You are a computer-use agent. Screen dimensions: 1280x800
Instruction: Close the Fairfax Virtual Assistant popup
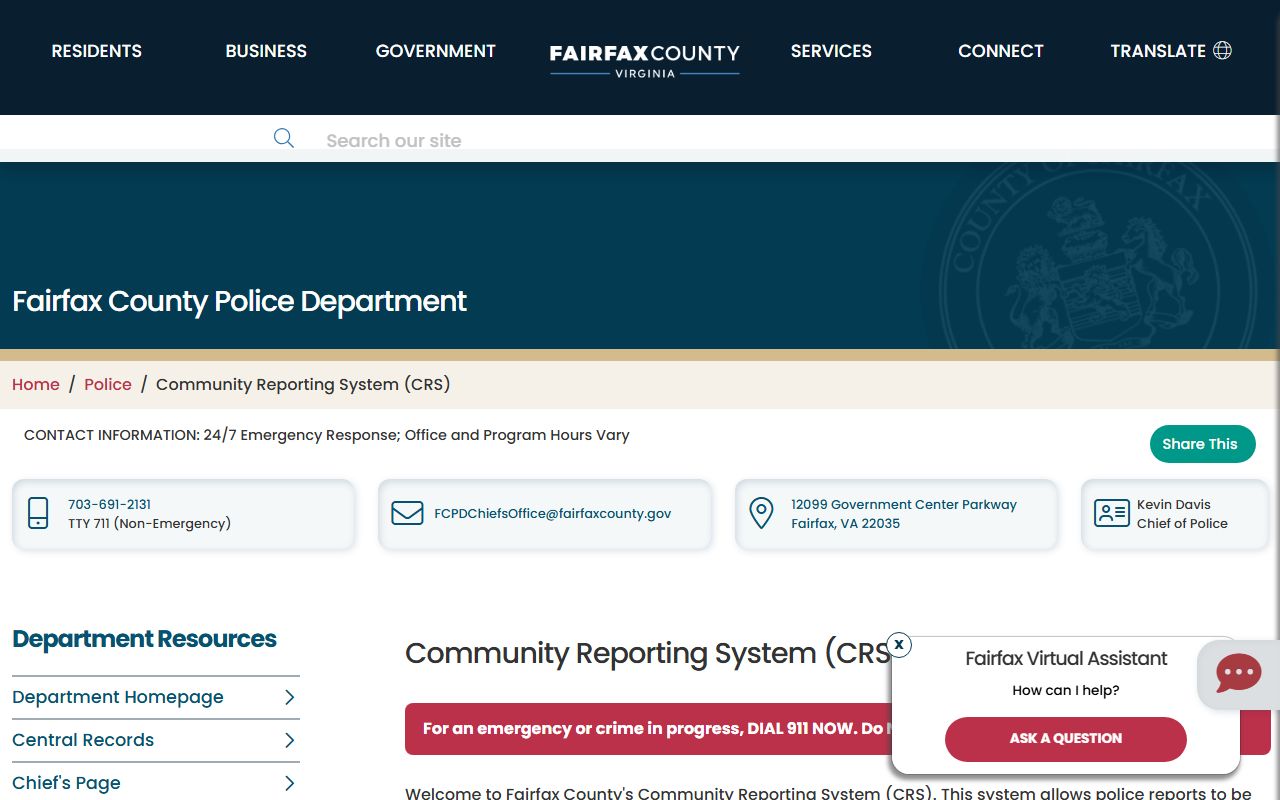pos(899,644)
